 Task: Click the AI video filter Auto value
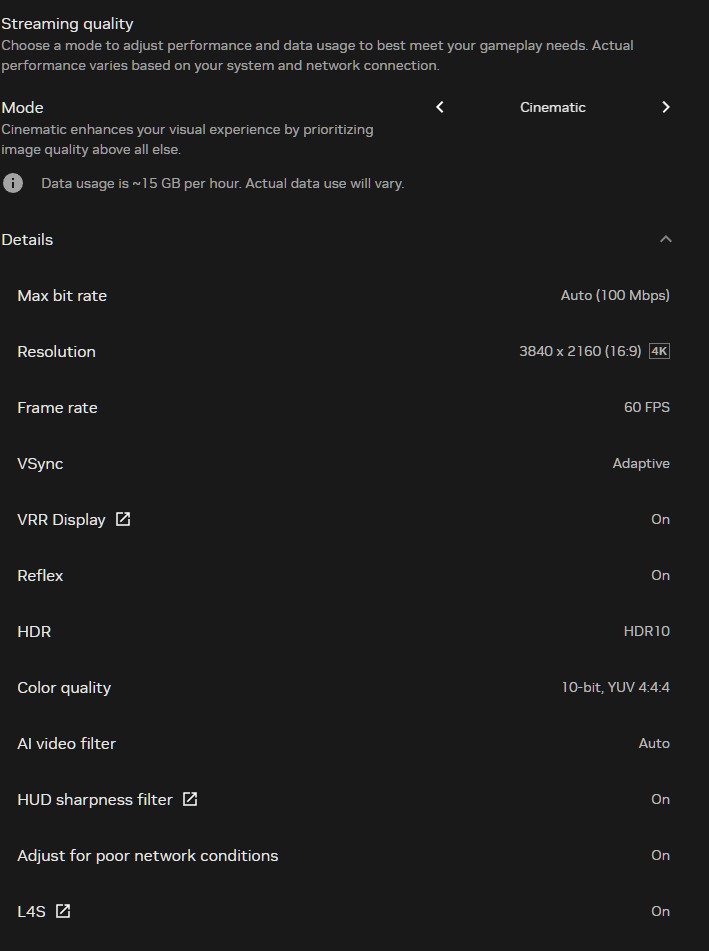coord(654,743)
